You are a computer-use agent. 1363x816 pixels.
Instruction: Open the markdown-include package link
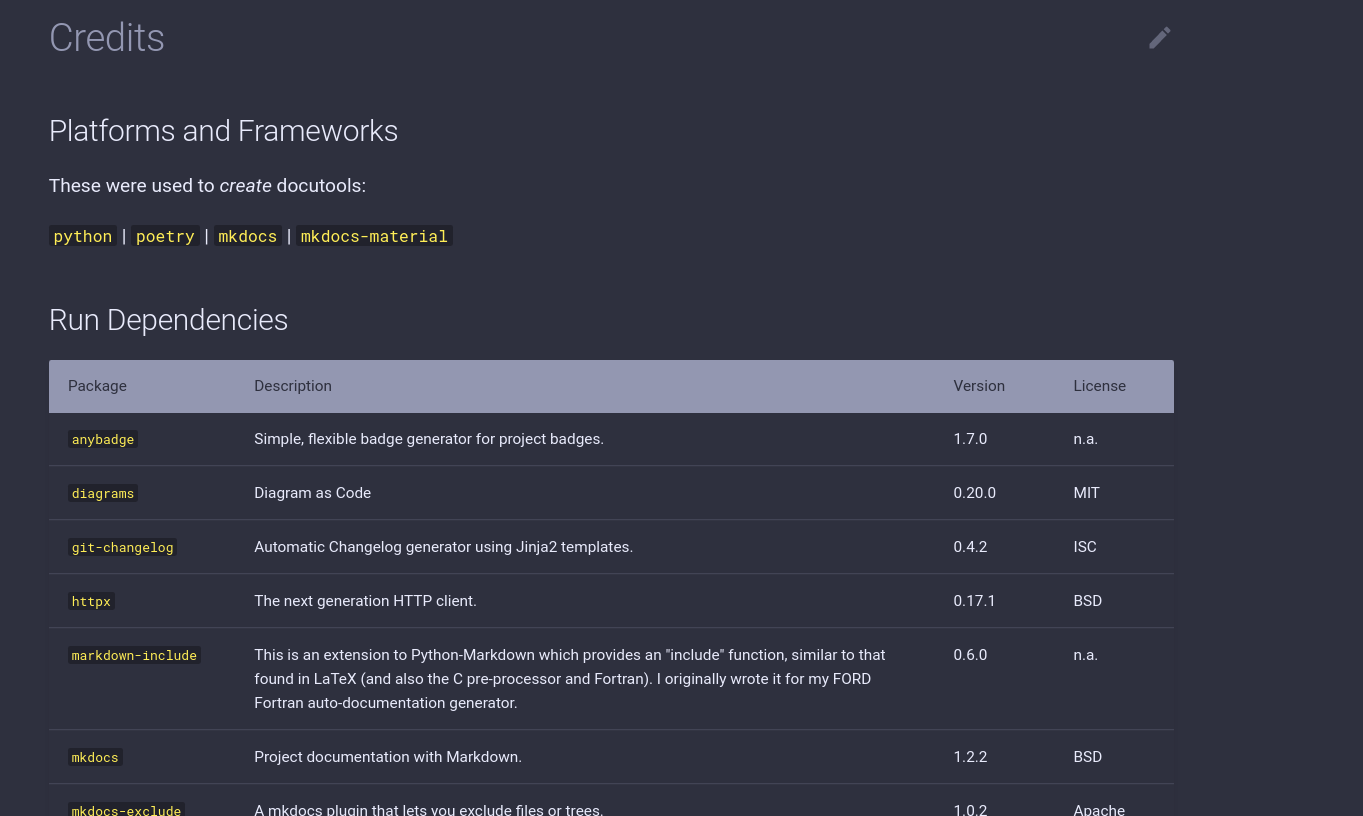point(134,655)
